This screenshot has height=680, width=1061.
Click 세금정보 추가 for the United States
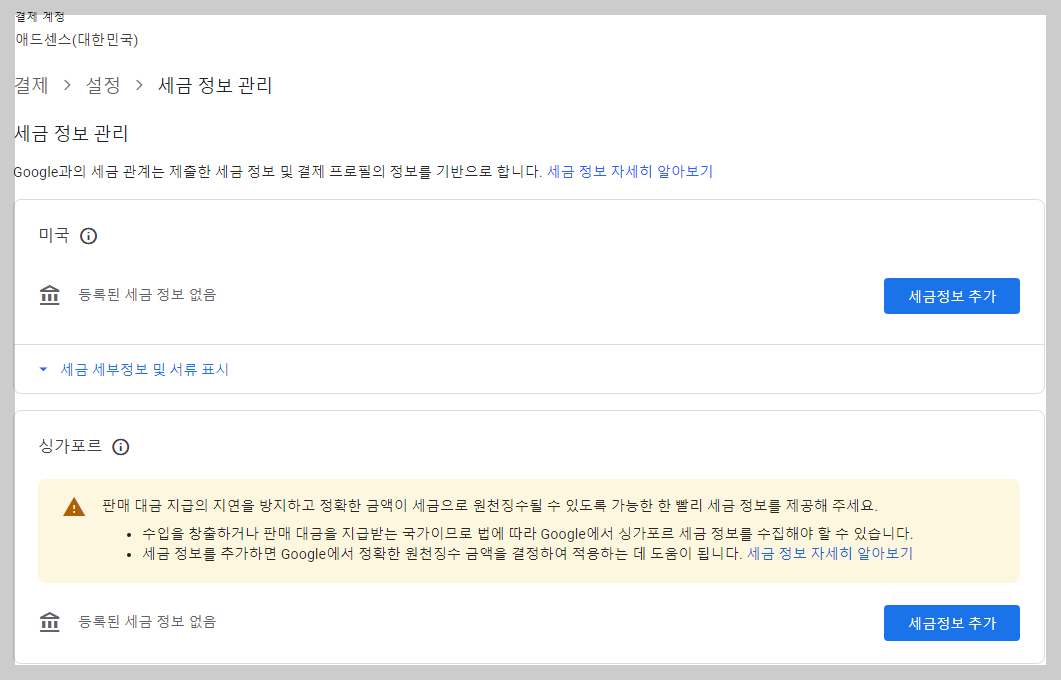pyautogui.click(x=951, y=295)
